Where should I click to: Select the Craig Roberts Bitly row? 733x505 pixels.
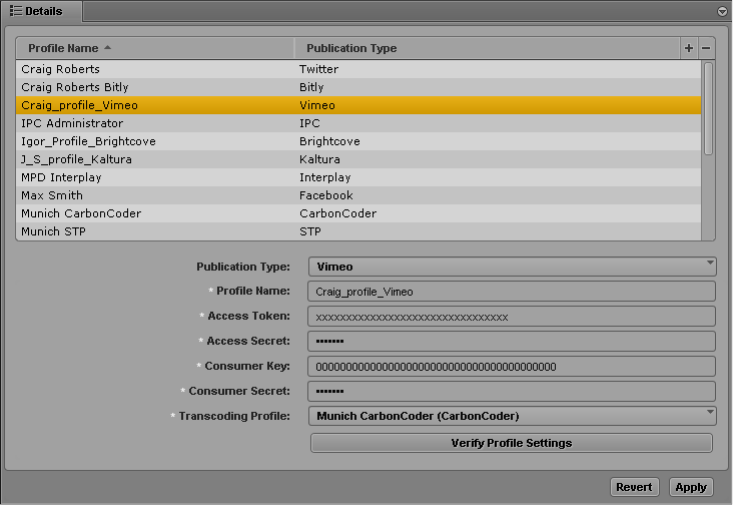pyautogui.click(x=359, y=87)
